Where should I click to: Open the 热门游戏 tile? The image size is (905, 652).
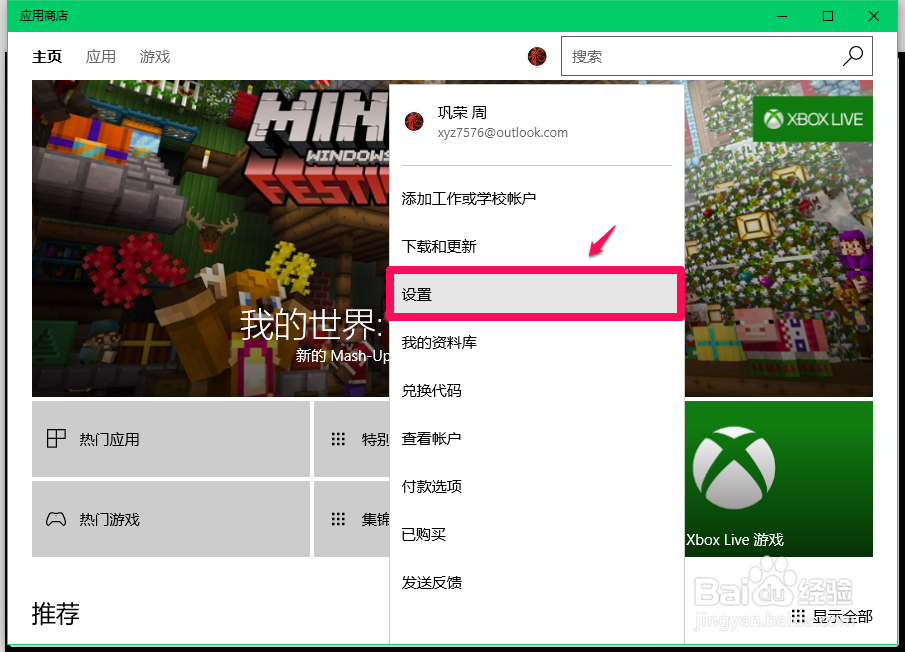pyautogui.click(x=171, y=519)
